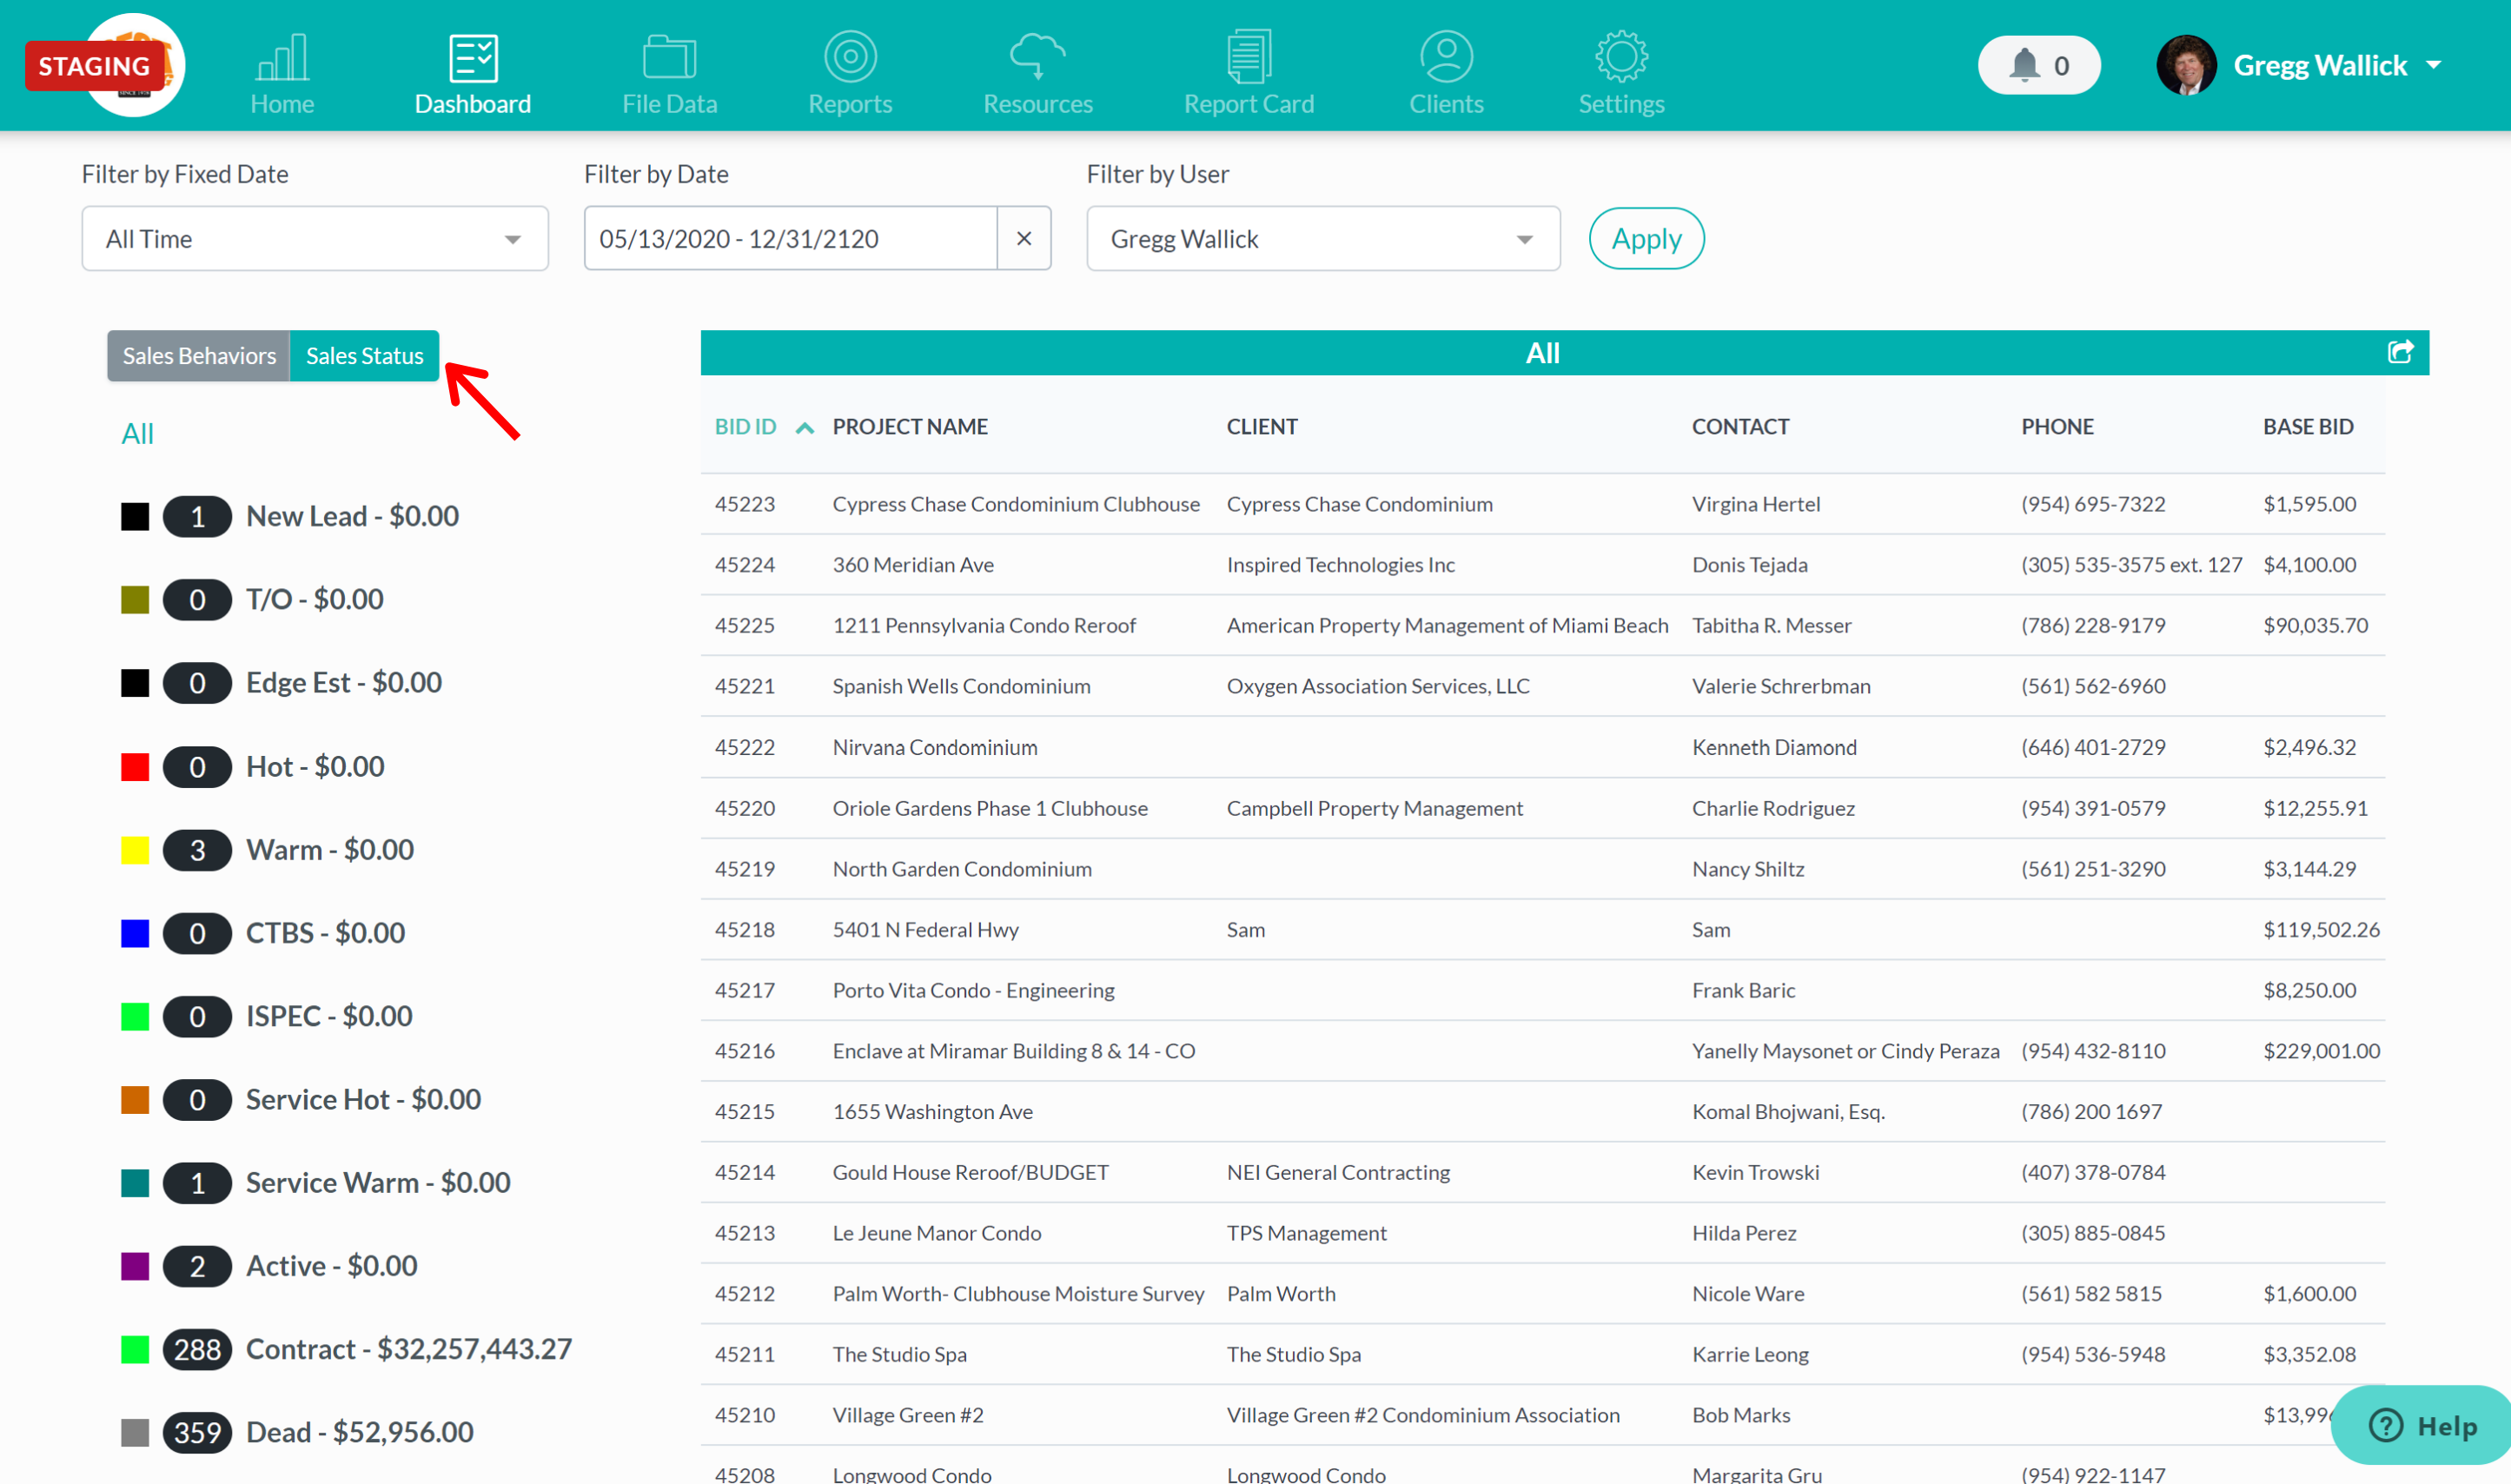
Task: Toggle the Warm status filter checkbox
Action: pos(135,849)
